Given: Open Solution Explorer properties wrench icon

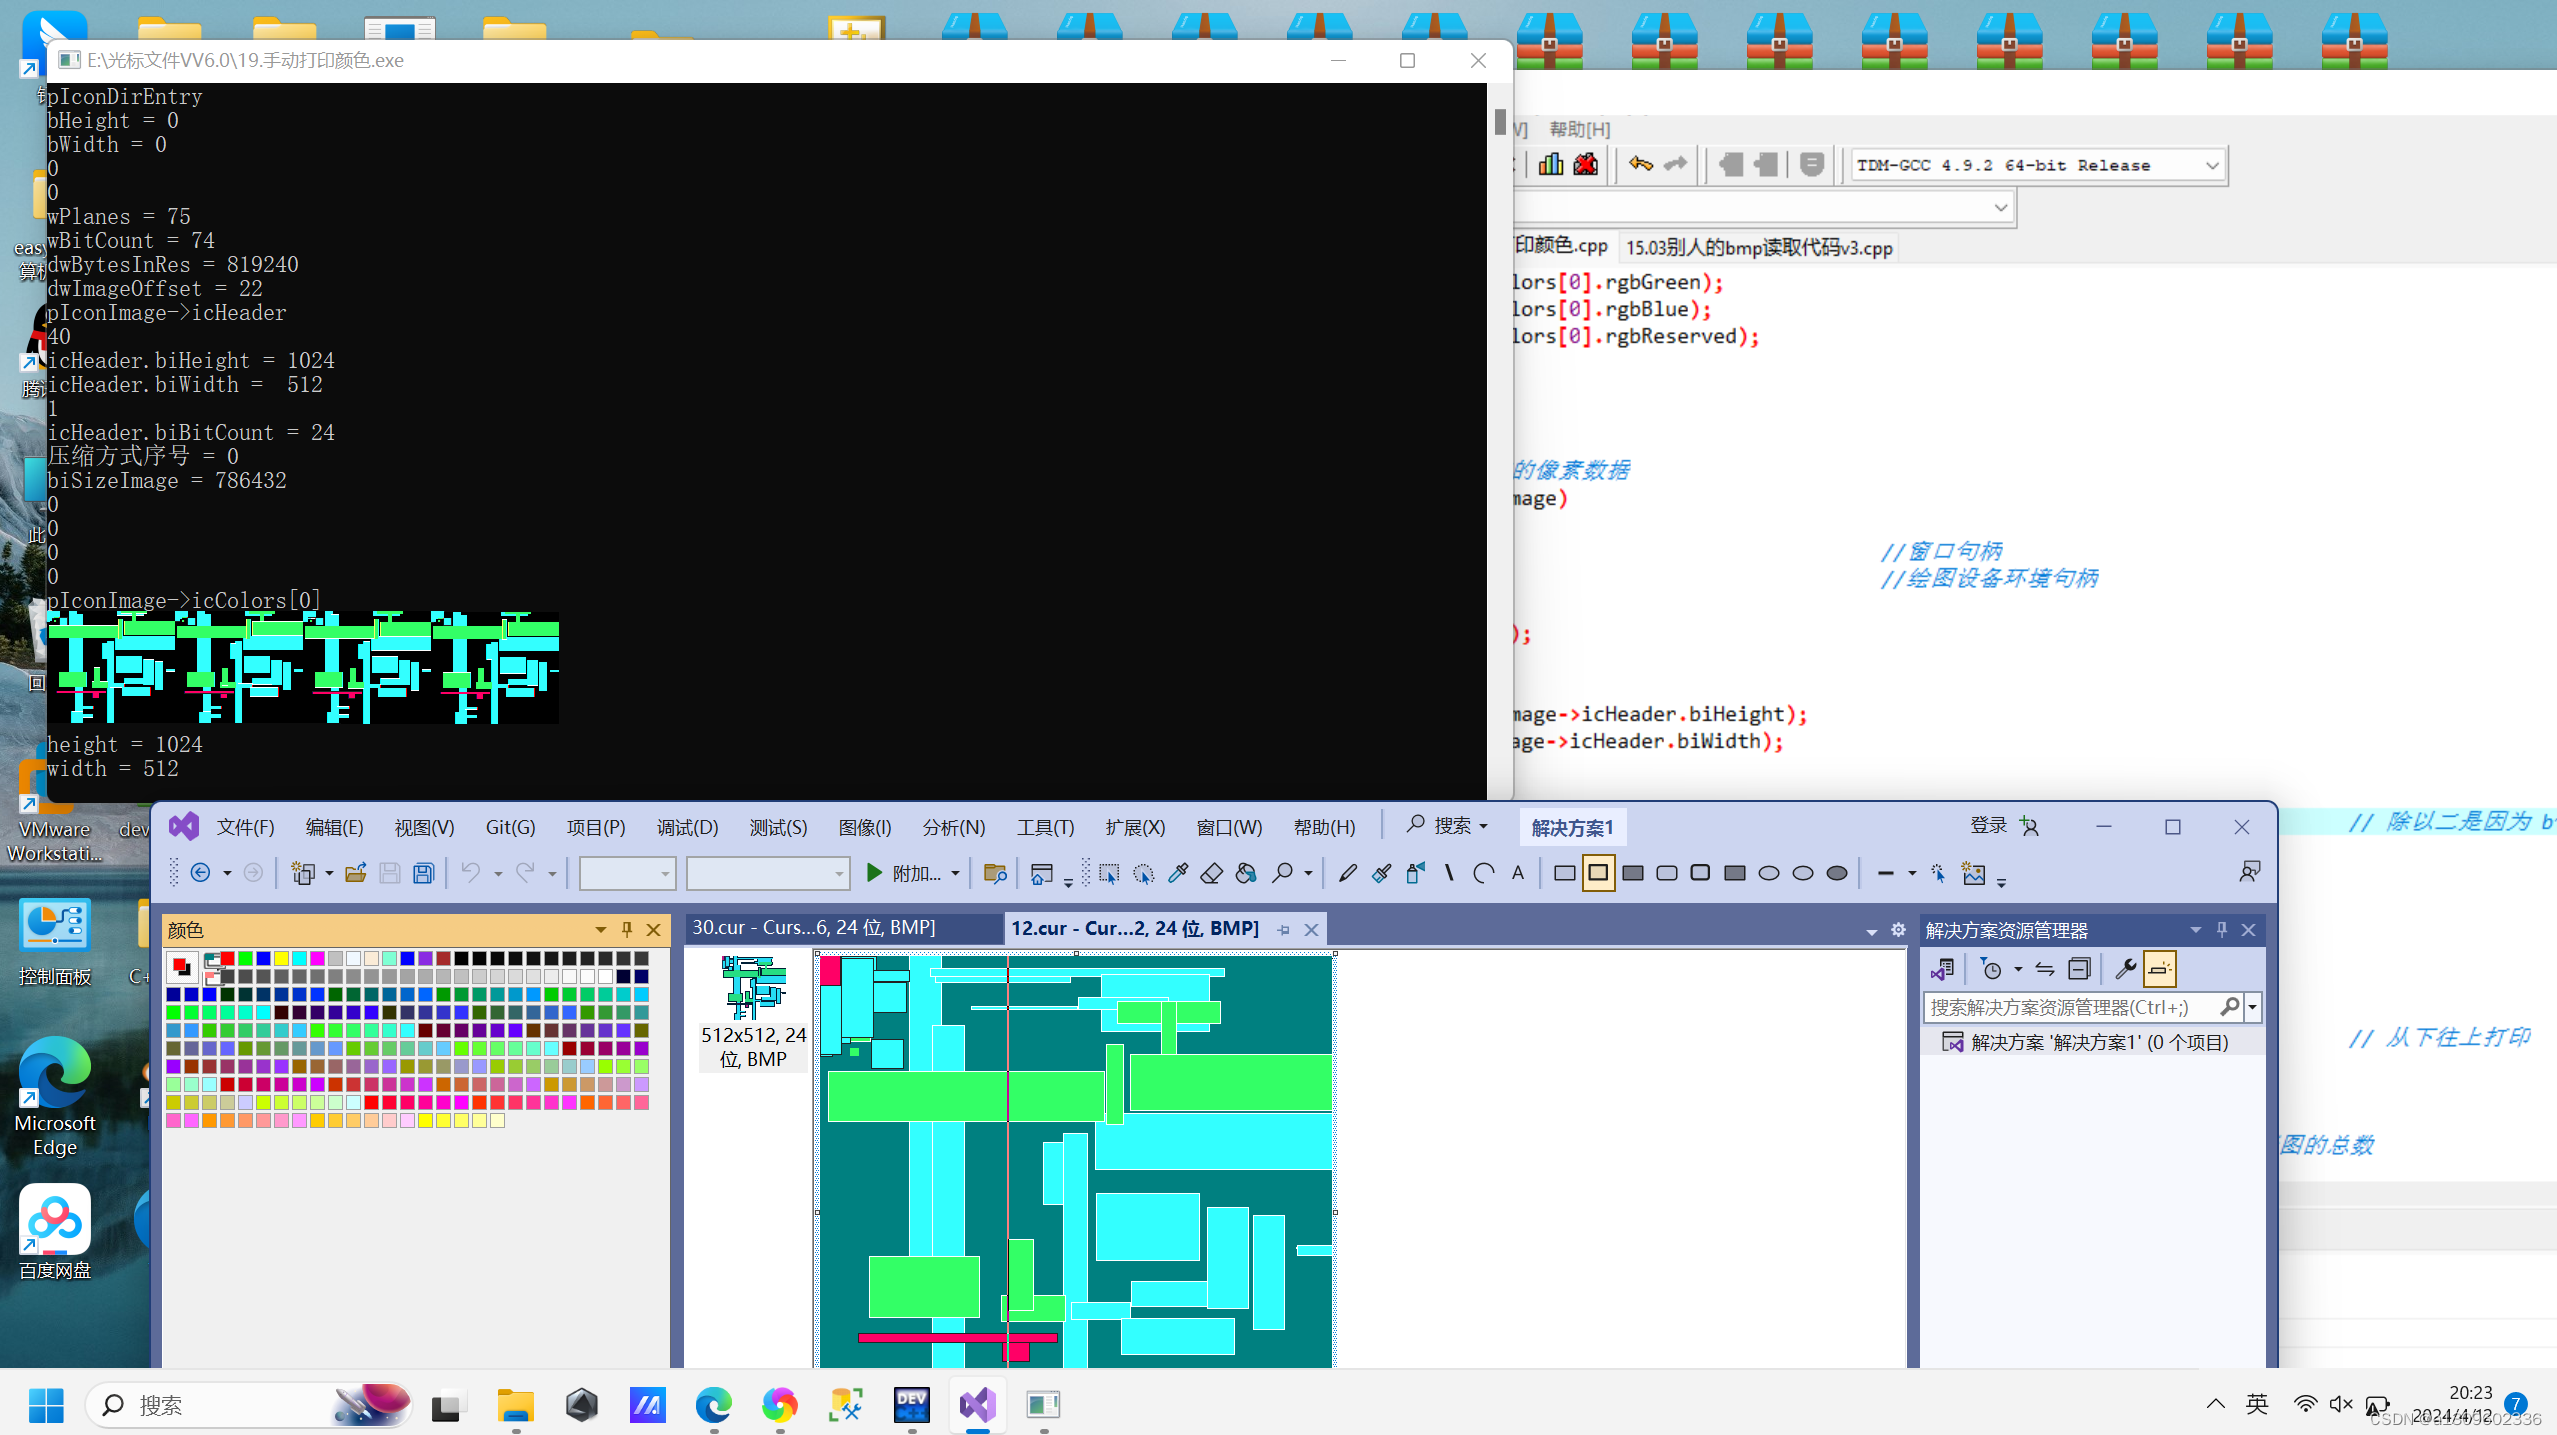Looking at the screenshot, I should [2126, 968].
